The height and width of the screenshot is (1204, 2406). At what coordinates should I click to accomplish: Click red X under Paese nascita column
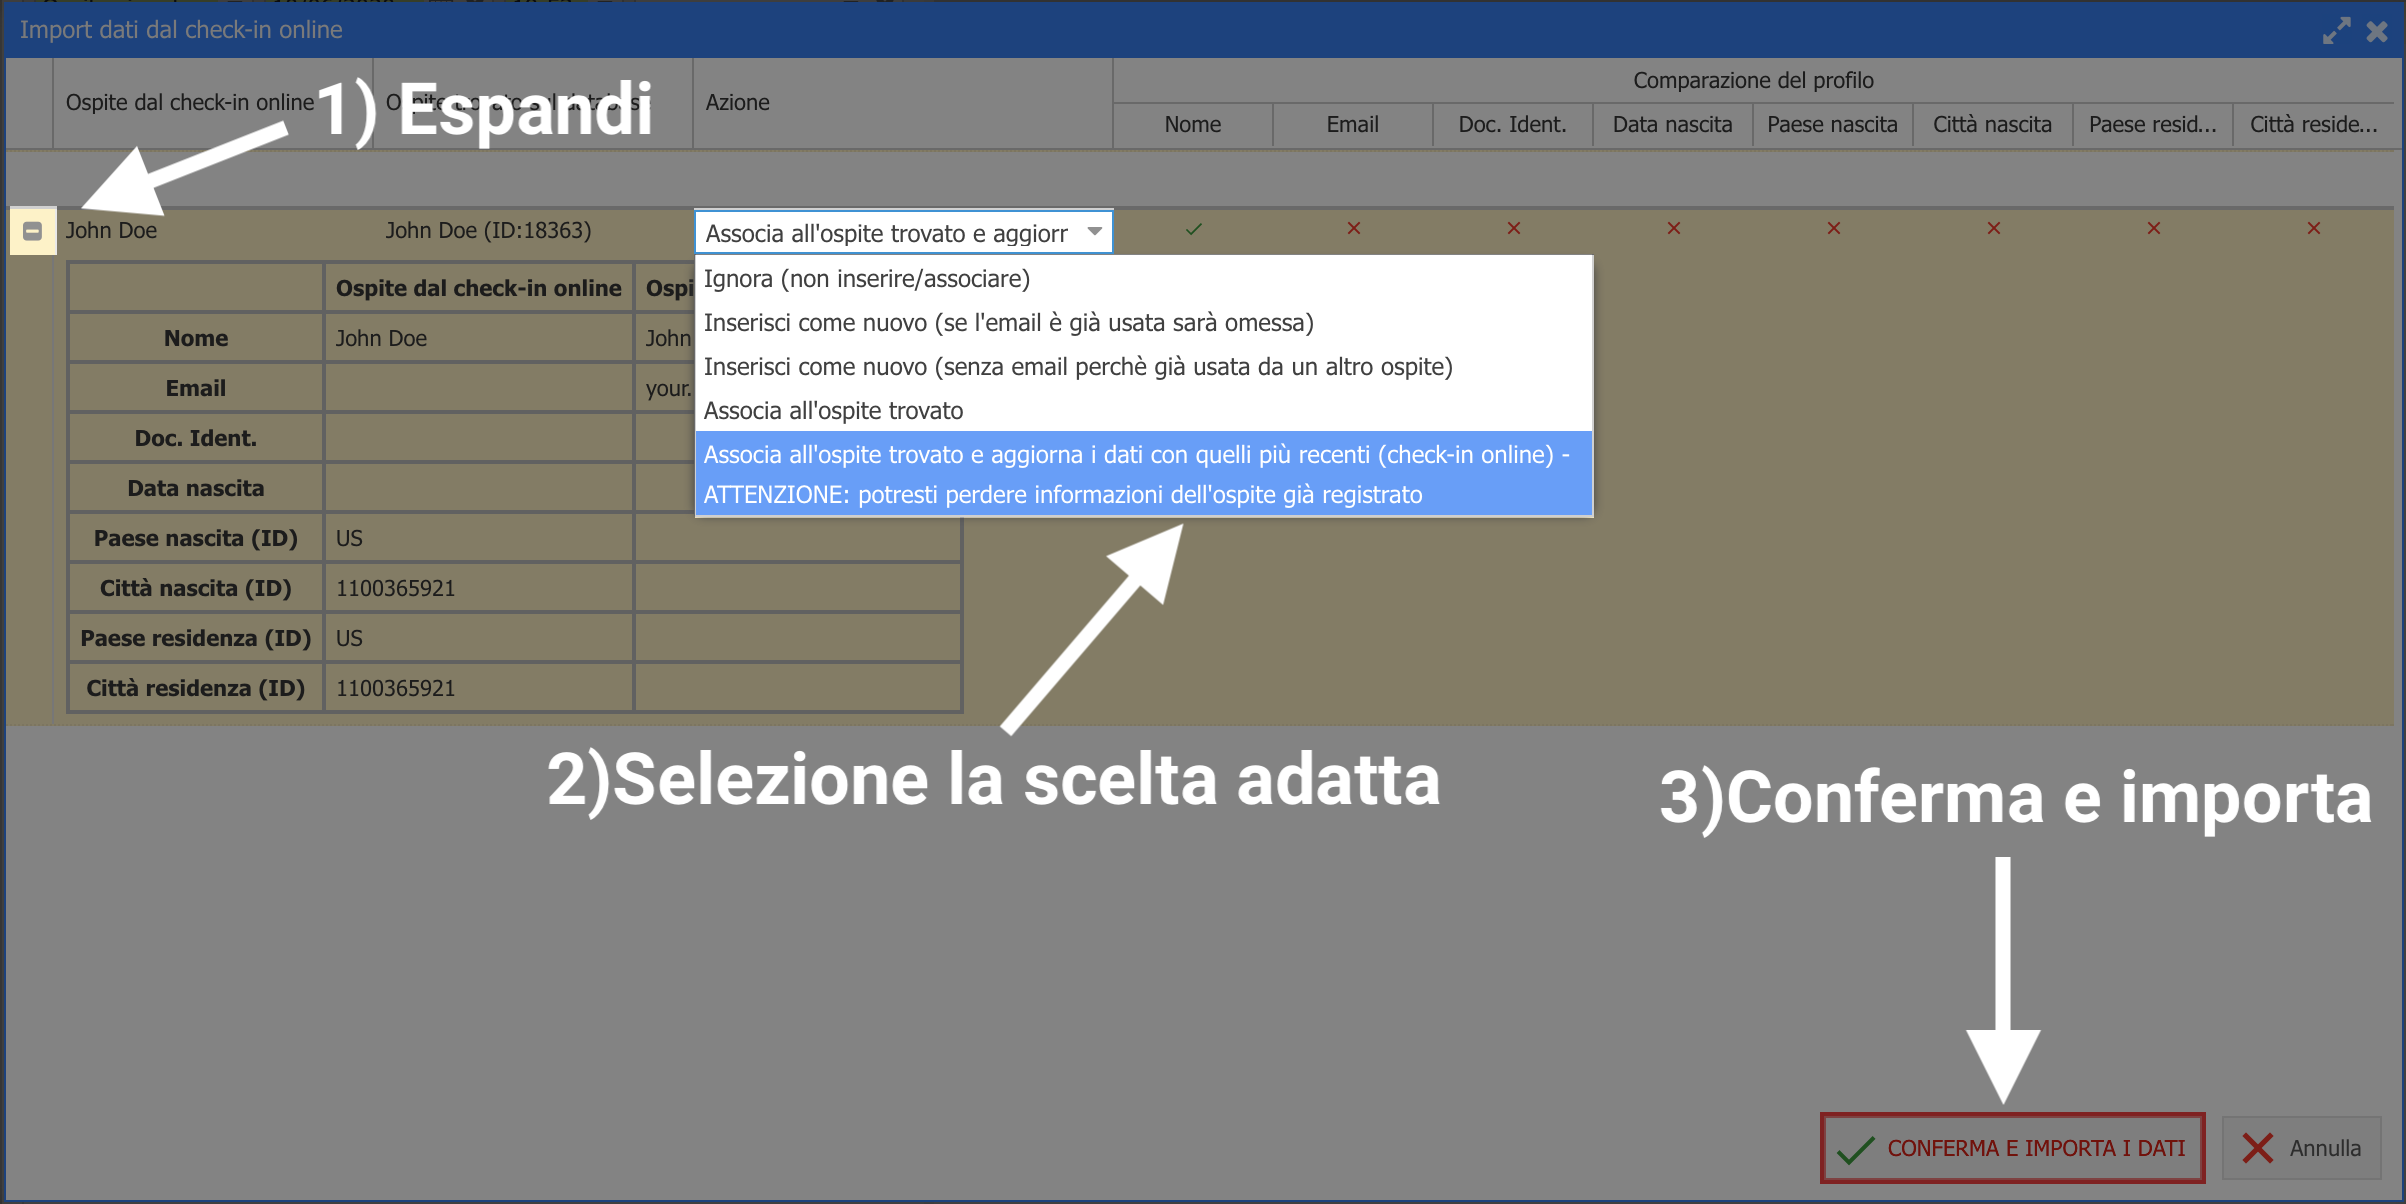[1833, 229]
